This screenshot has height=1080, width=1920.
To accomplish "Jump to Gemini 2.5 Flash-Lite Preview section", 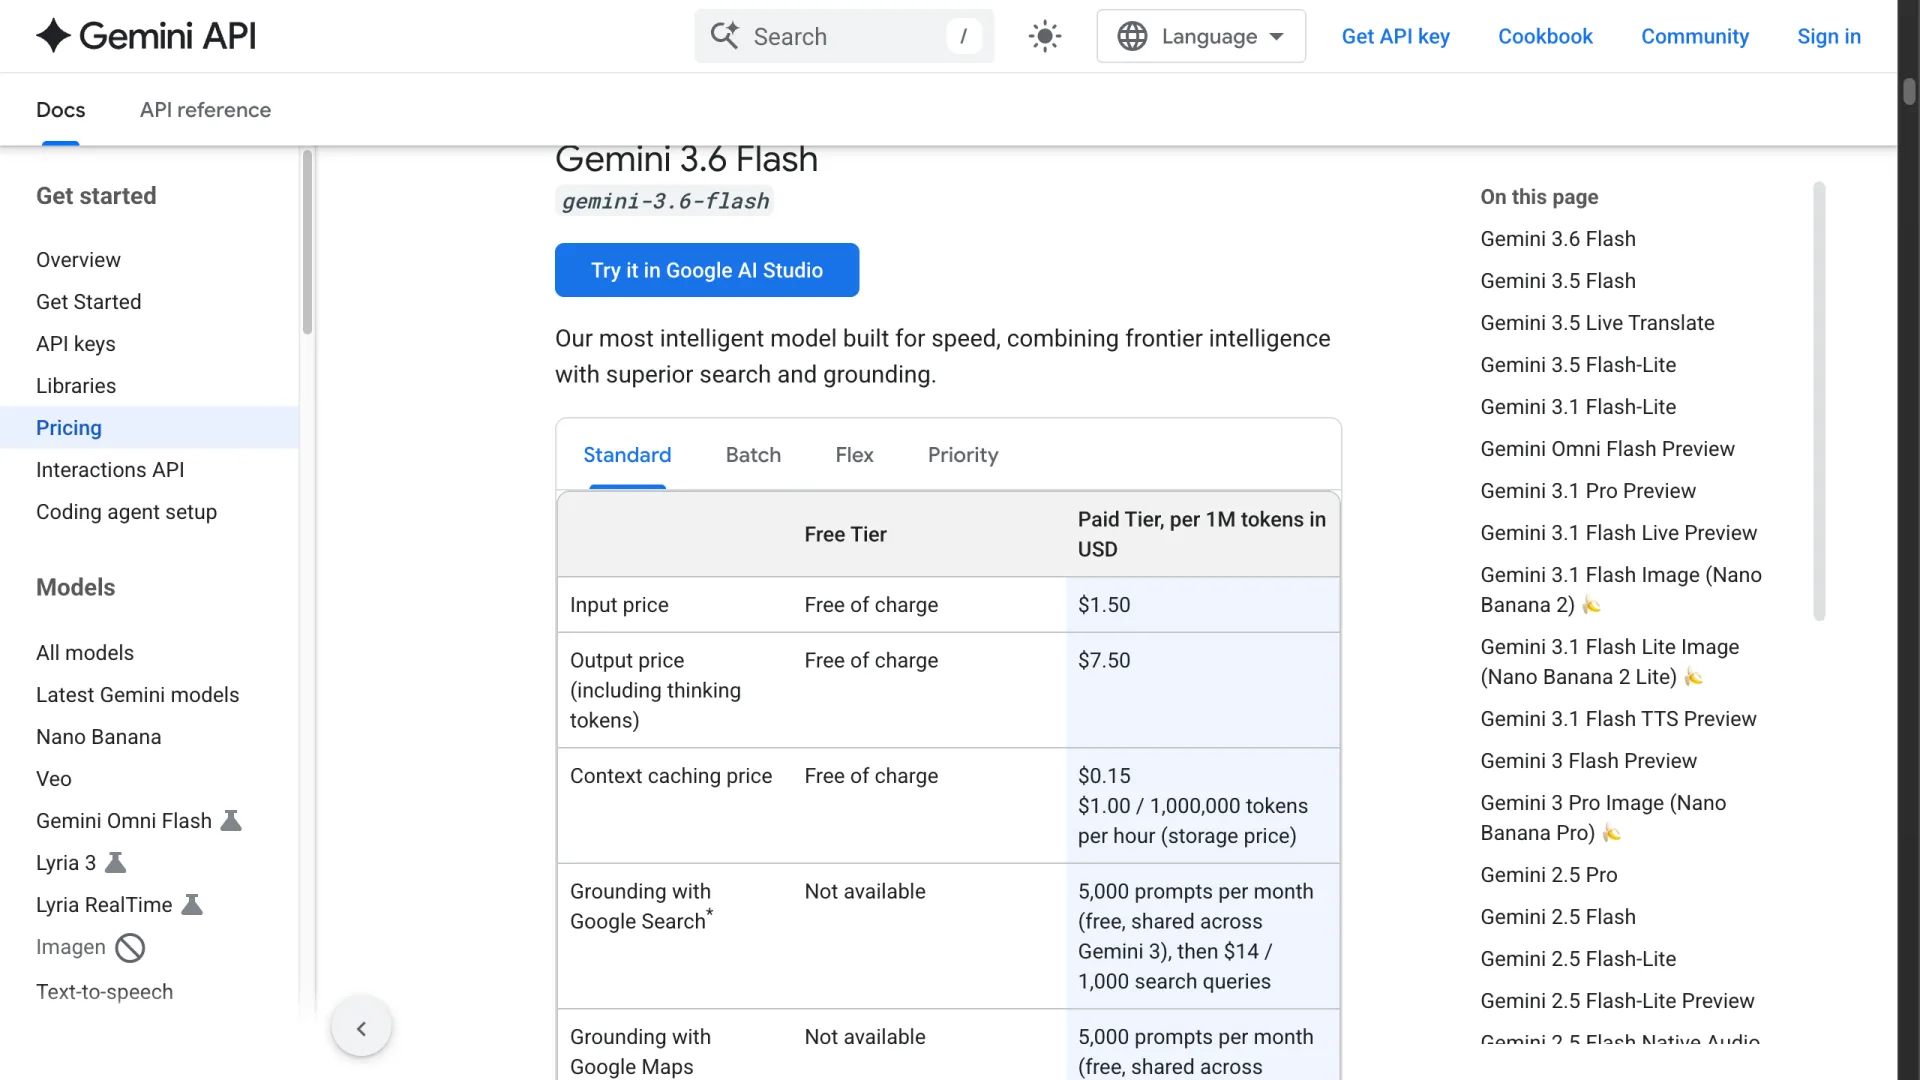I will click(1617, 1001).
